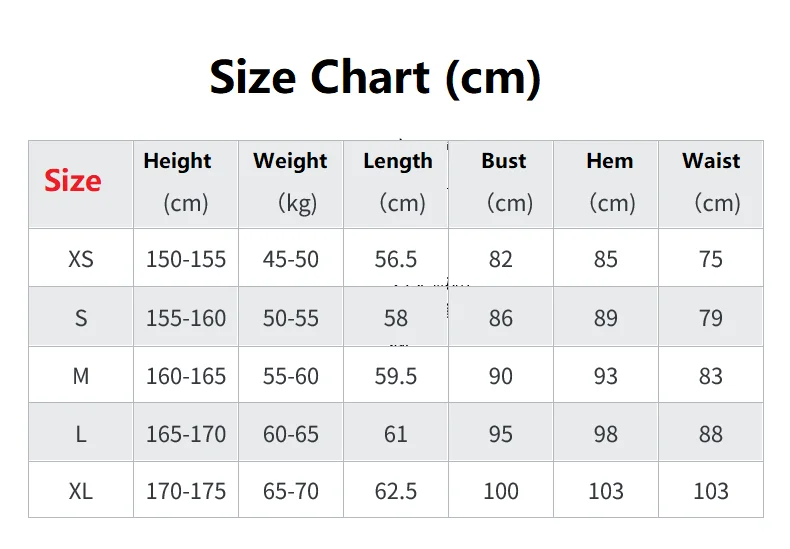Click the Waist (cm) column header
Viewport: 790px width, 549px height.
pyautogui.click(x=711, y=184)
